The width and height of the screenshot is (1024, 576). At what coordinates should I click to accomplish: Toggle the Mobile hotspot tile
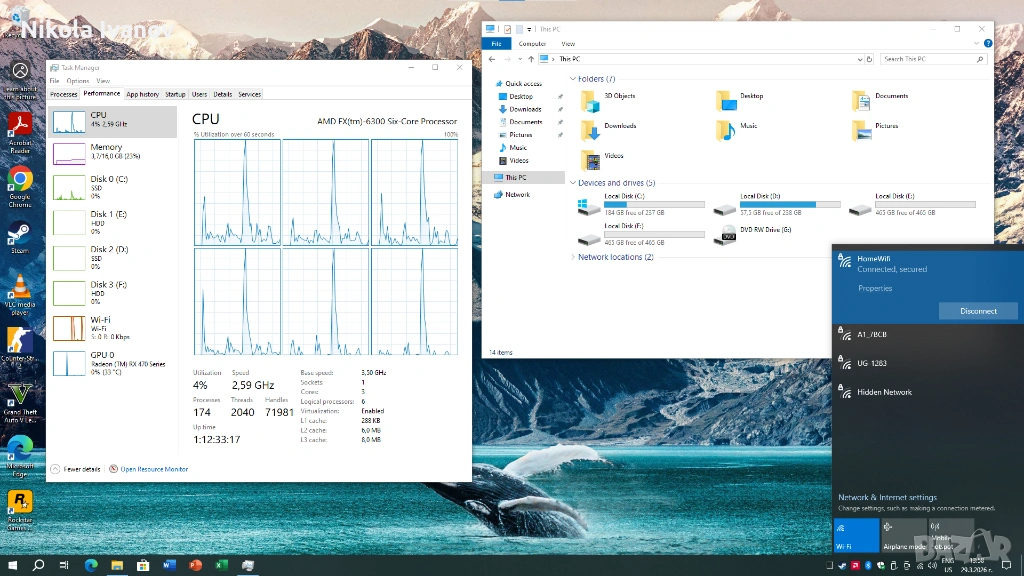(950, 535)
